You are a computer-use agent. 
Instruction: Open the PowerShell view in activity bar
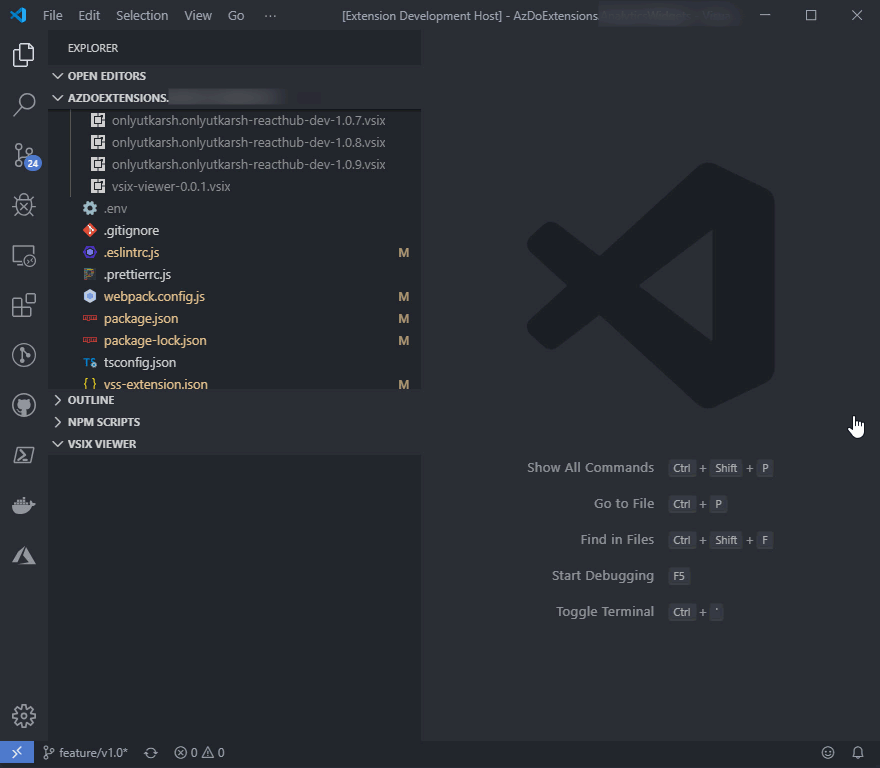pos(24,455)
